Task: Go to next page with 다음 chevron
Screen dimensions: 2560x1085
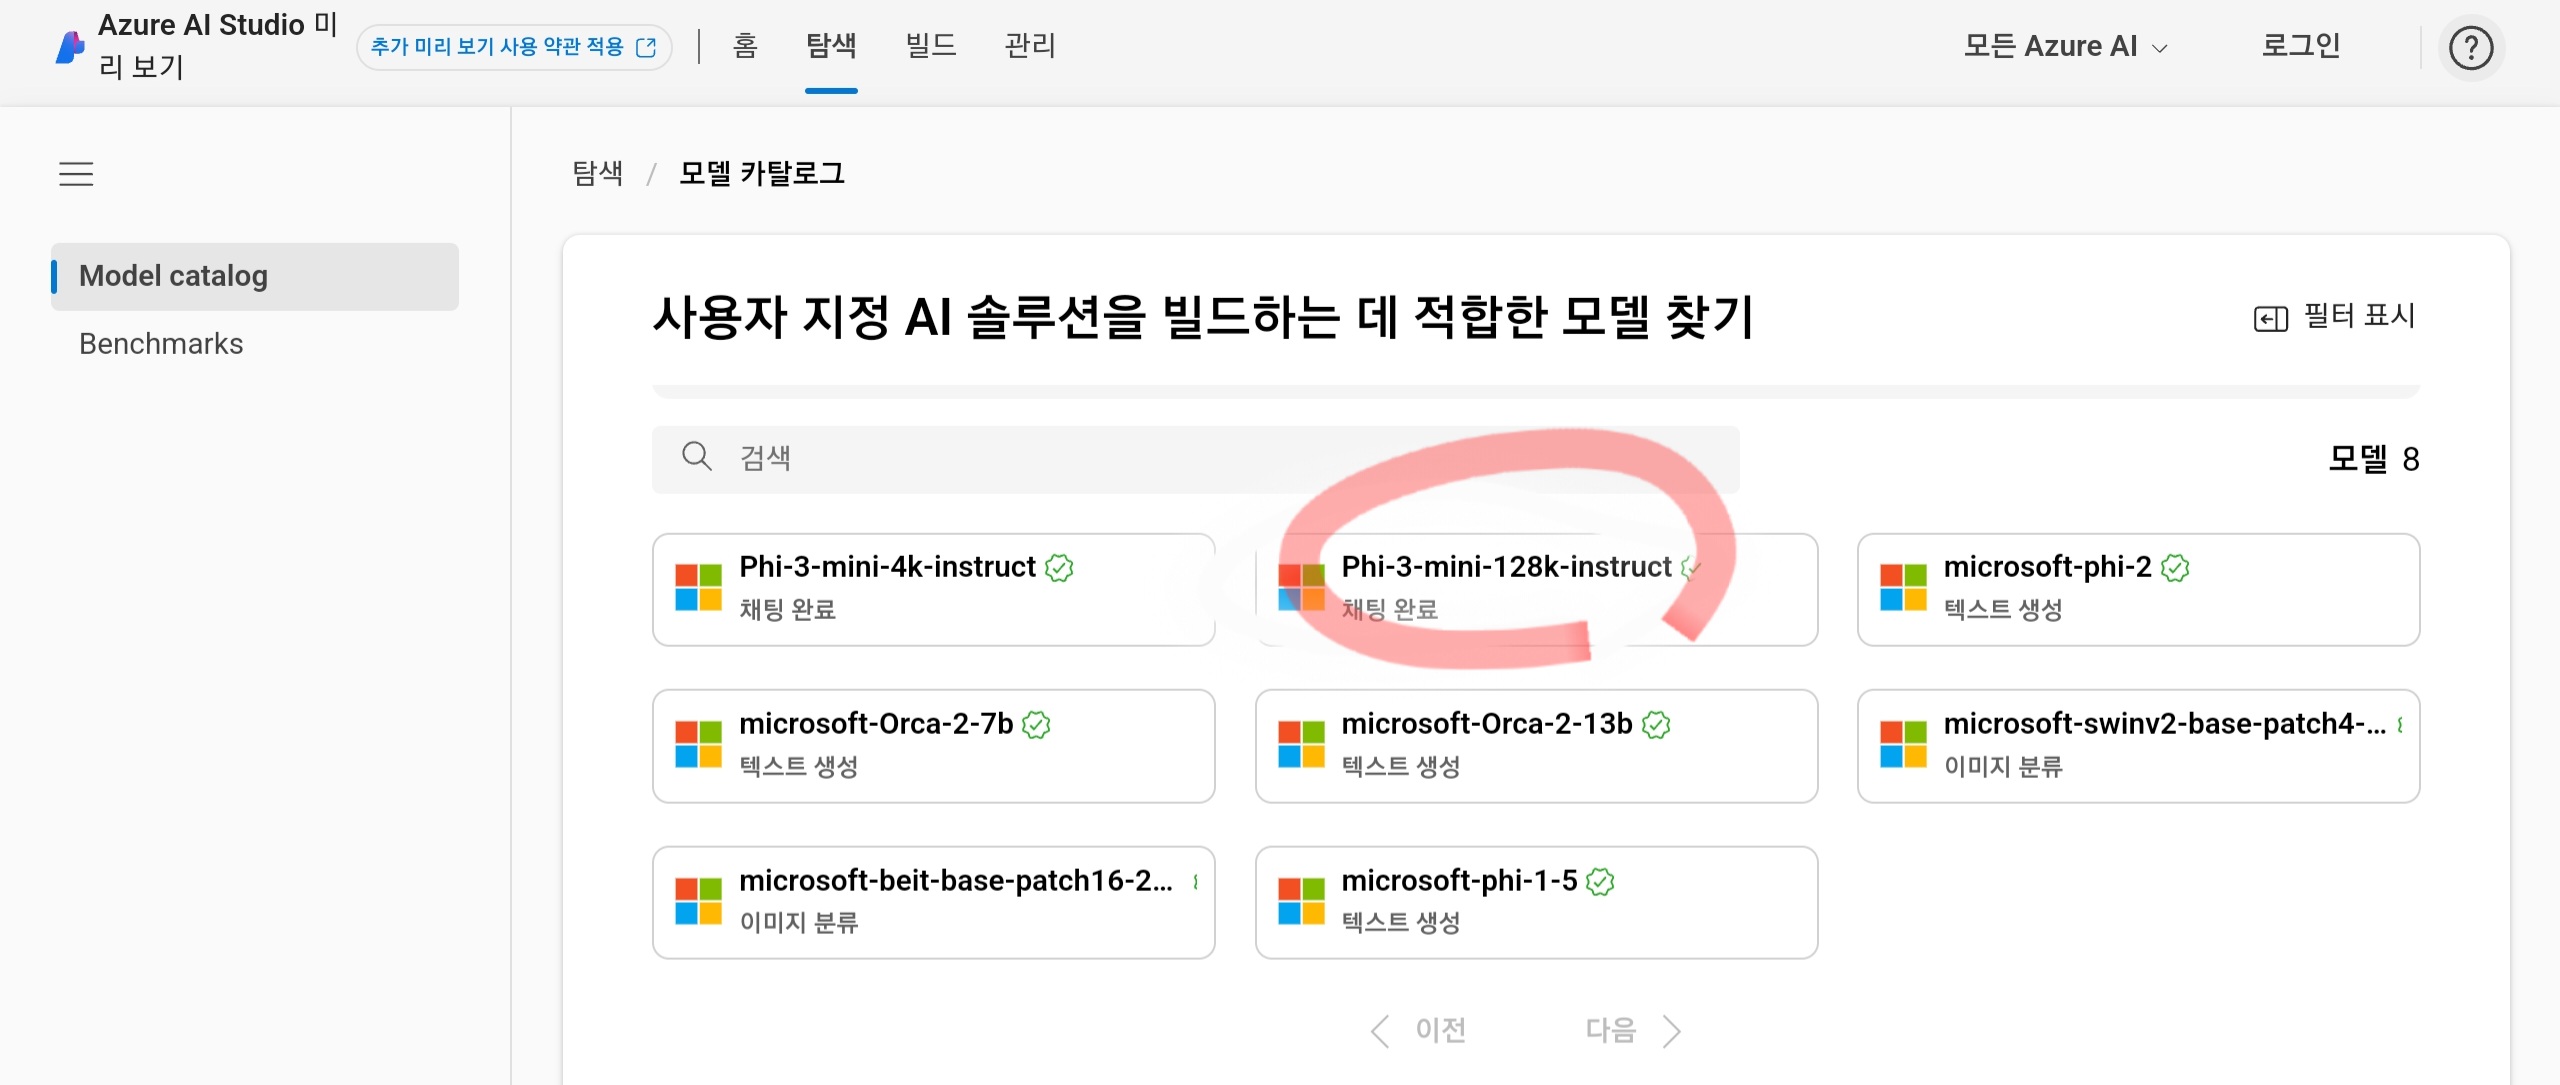Action: coord(1671,1030)
